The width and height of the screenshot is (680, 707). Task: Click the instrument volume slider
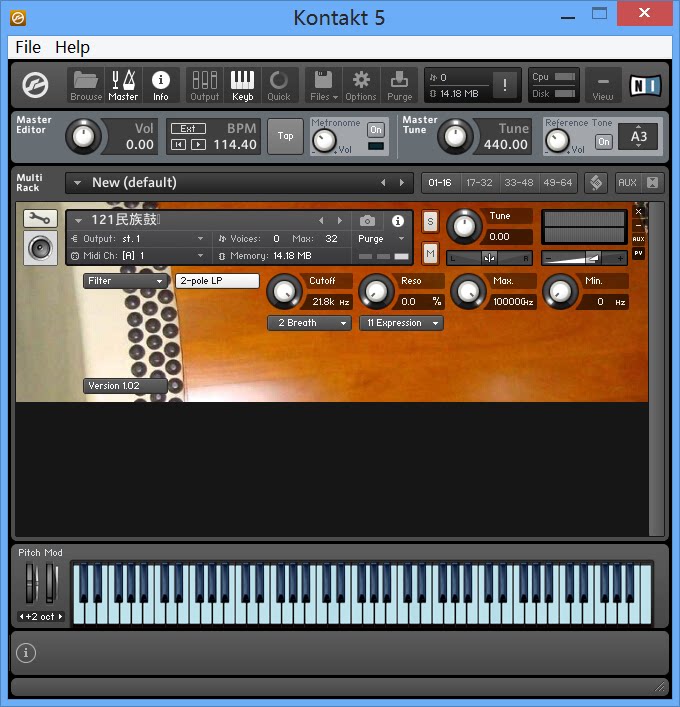pyautogui.click(x=584, y=258)
